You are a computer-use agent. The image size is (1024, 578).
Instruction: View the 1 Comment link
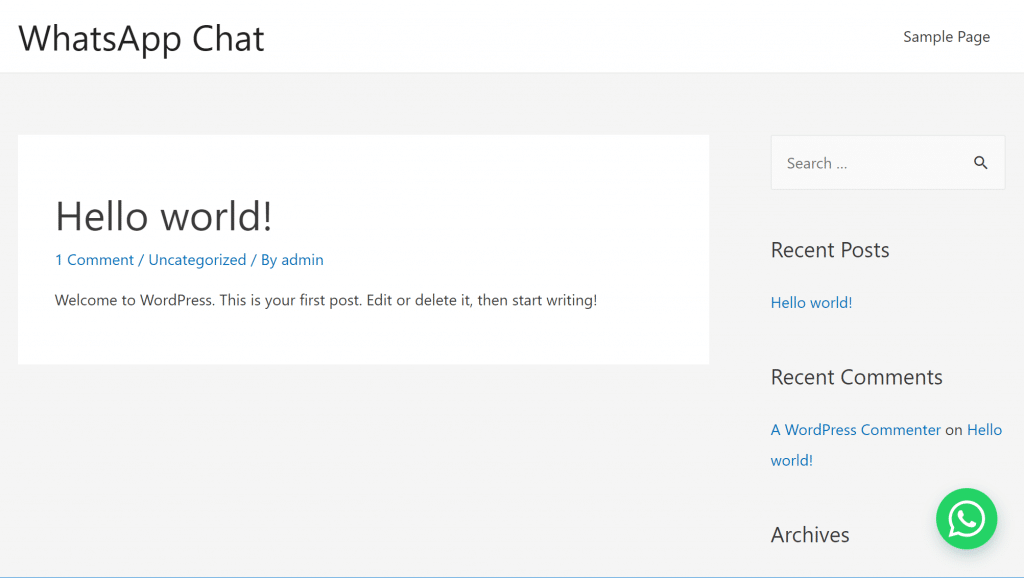click(94, 260)
